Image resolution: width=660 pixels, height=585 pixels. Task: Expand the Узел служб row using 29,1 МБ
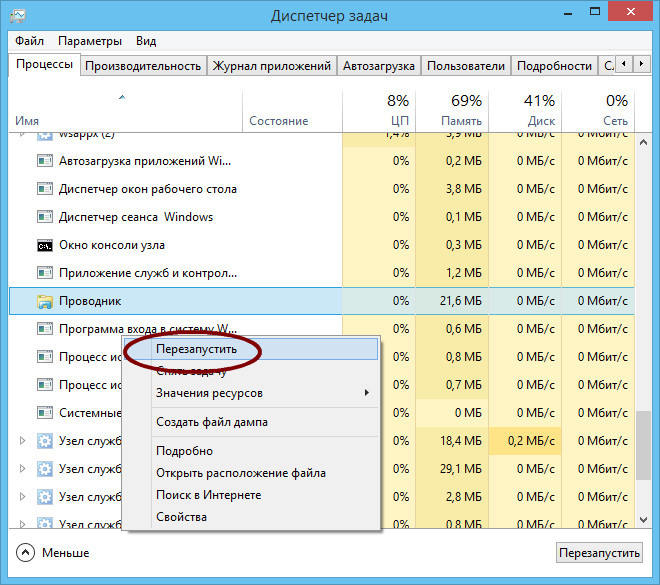click(22, 469)
